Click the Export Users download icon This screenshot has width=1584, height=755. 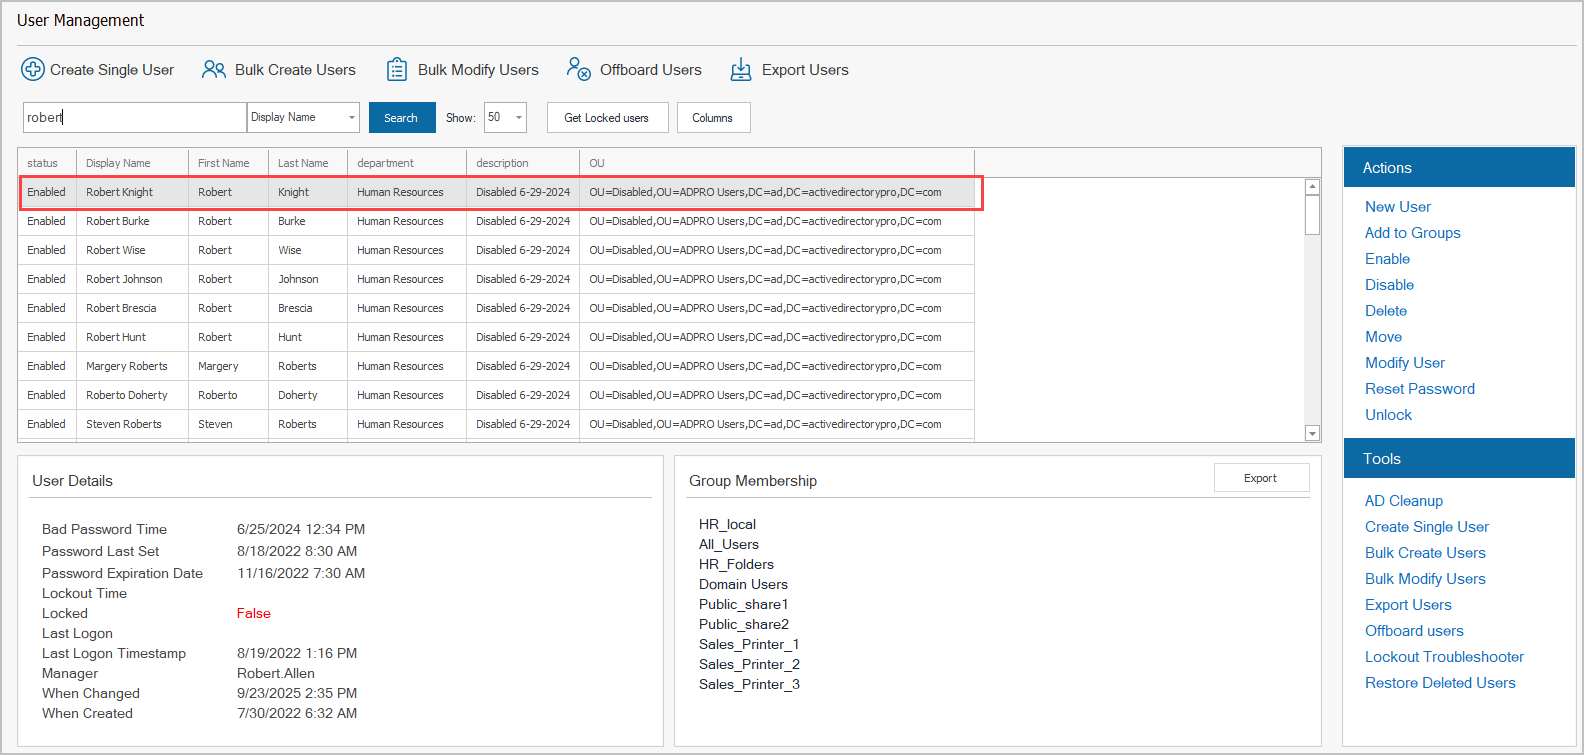pos(740,69)
